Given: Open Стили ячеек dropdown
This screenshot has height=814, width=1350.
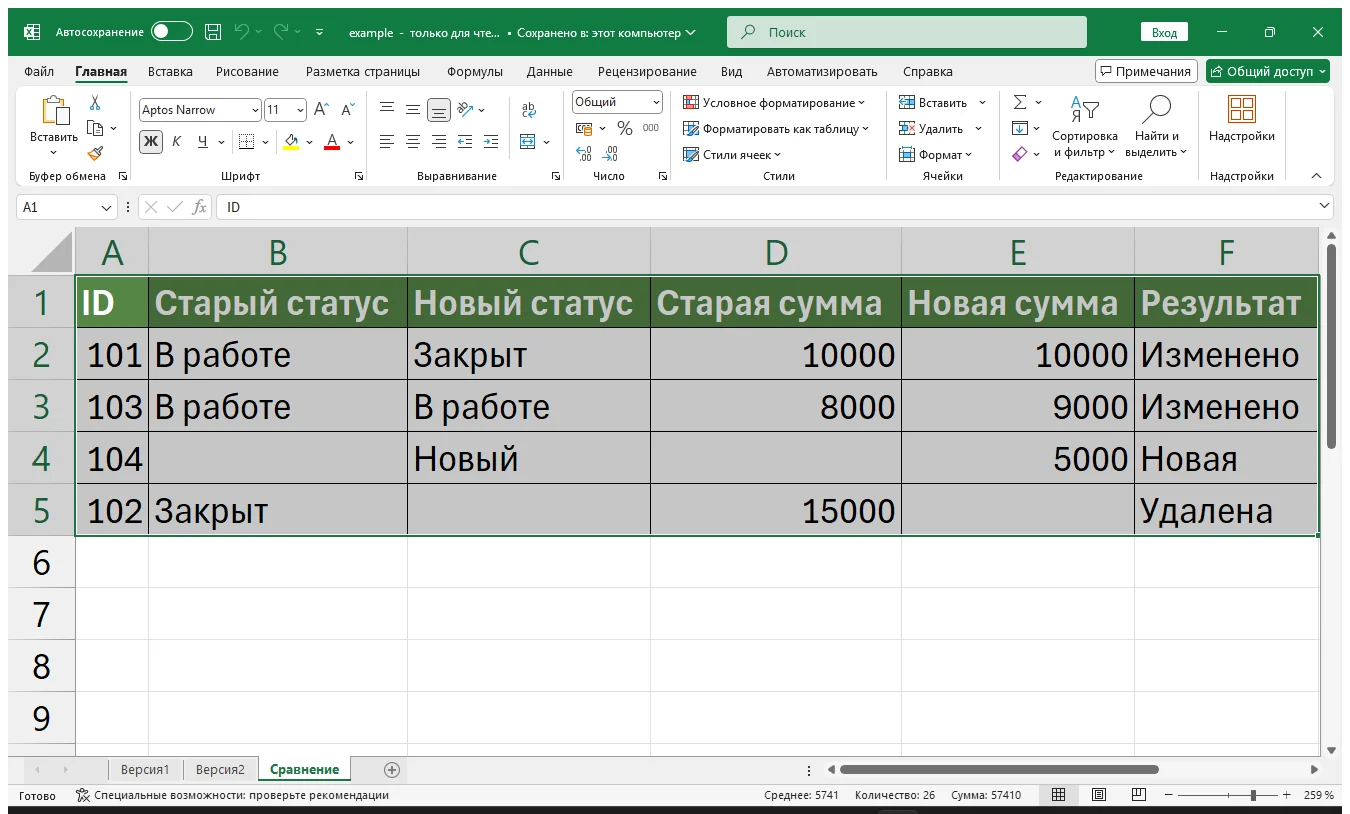Looking at the screenshot, I should point(732,154).
